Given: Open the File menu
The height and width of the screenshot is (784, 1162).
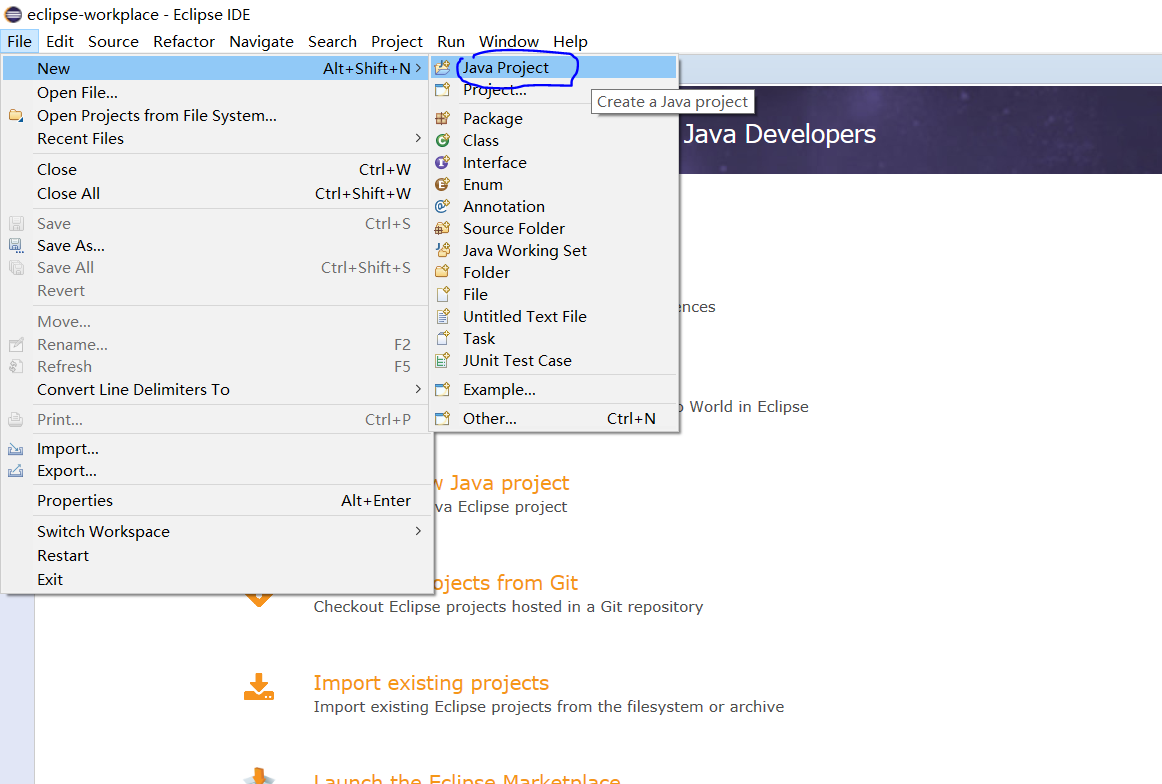Looking at the screenshot, I should (19, 41).
